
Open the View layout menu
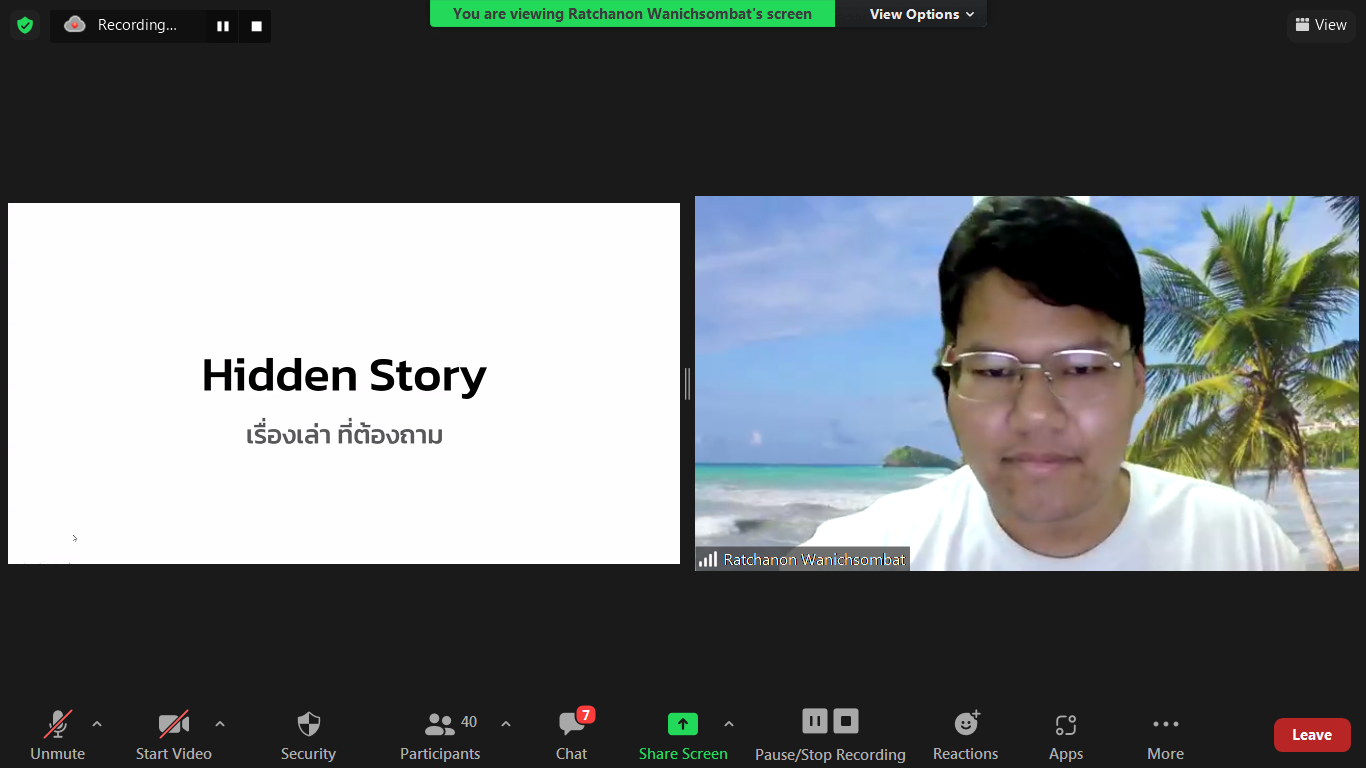point(1321,25)
